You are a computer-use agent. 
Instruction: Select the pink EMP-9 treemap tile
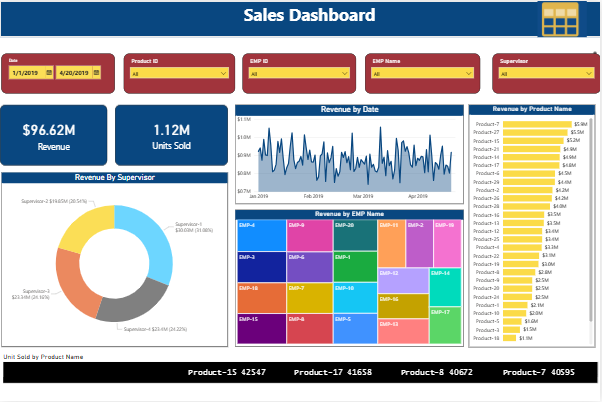[309, 235]
